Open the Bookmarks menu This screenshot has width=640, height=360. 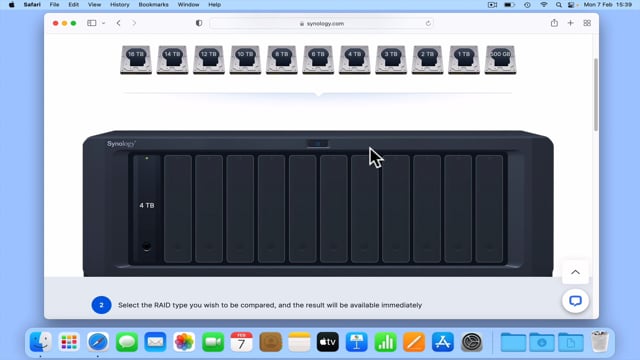[x=153, y=4]
